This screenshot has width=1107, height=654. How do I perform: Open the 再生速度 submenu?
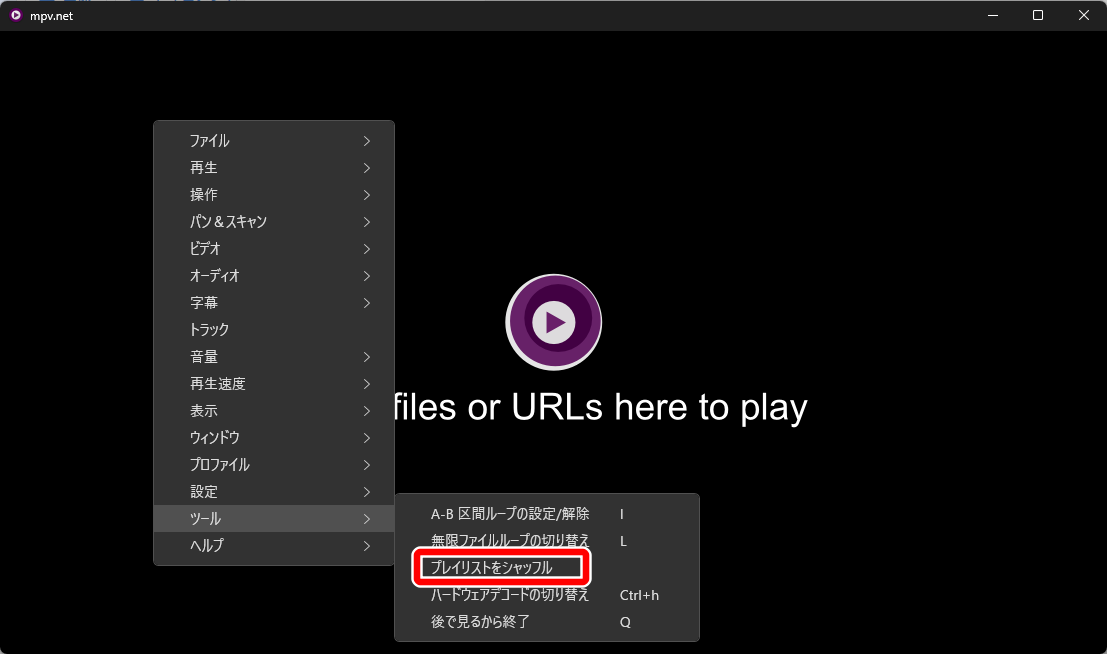274,384
